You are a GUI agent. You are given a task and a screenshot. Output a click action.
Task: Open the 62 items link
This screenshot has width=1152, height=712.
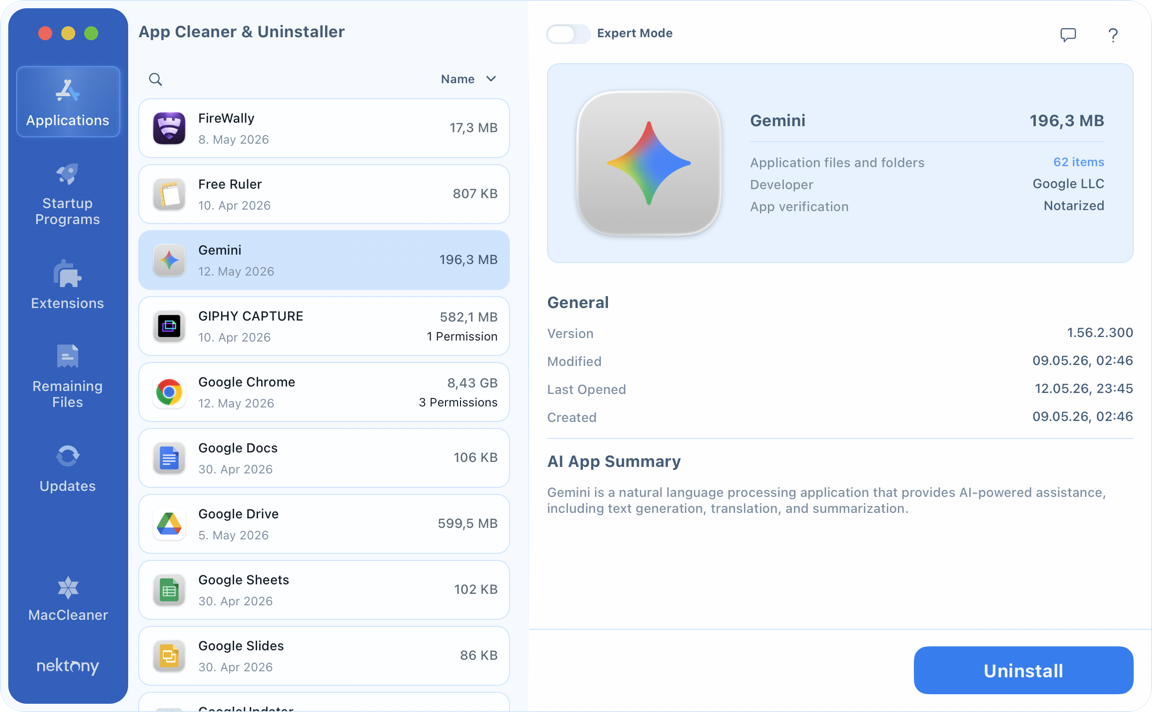tap(1079, 162)
